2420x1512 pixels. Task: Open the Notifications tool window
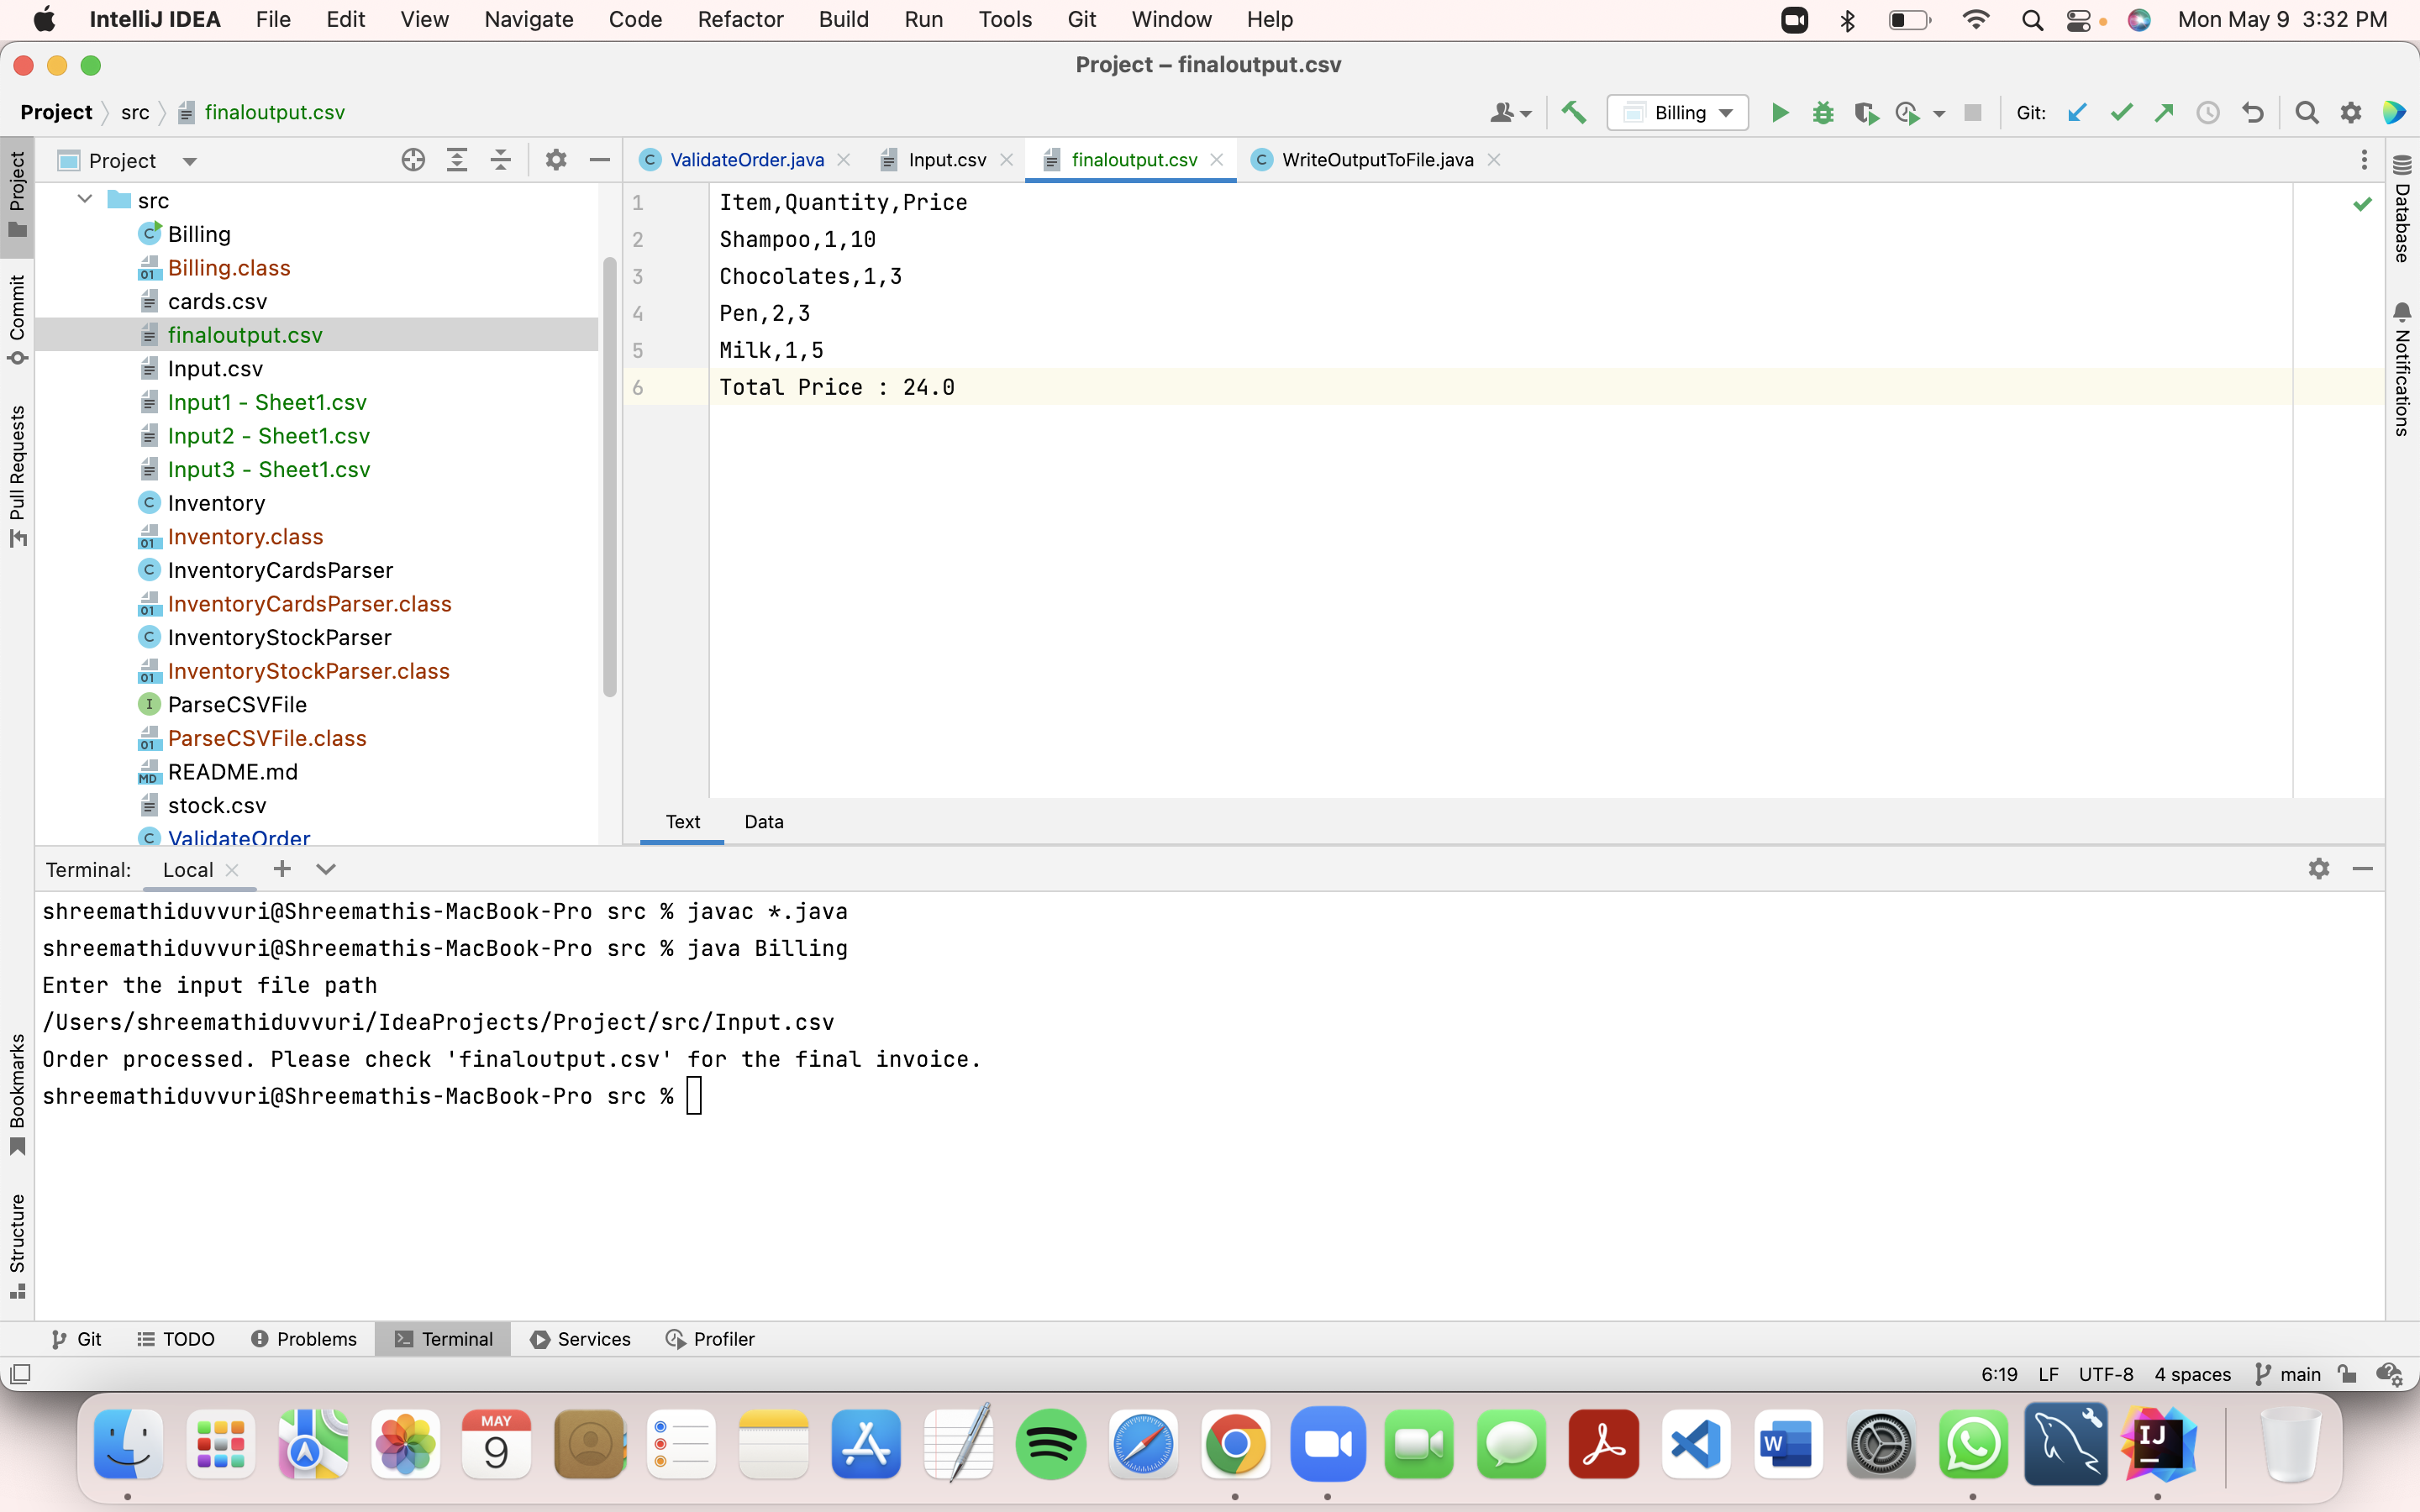[2402, 369]
